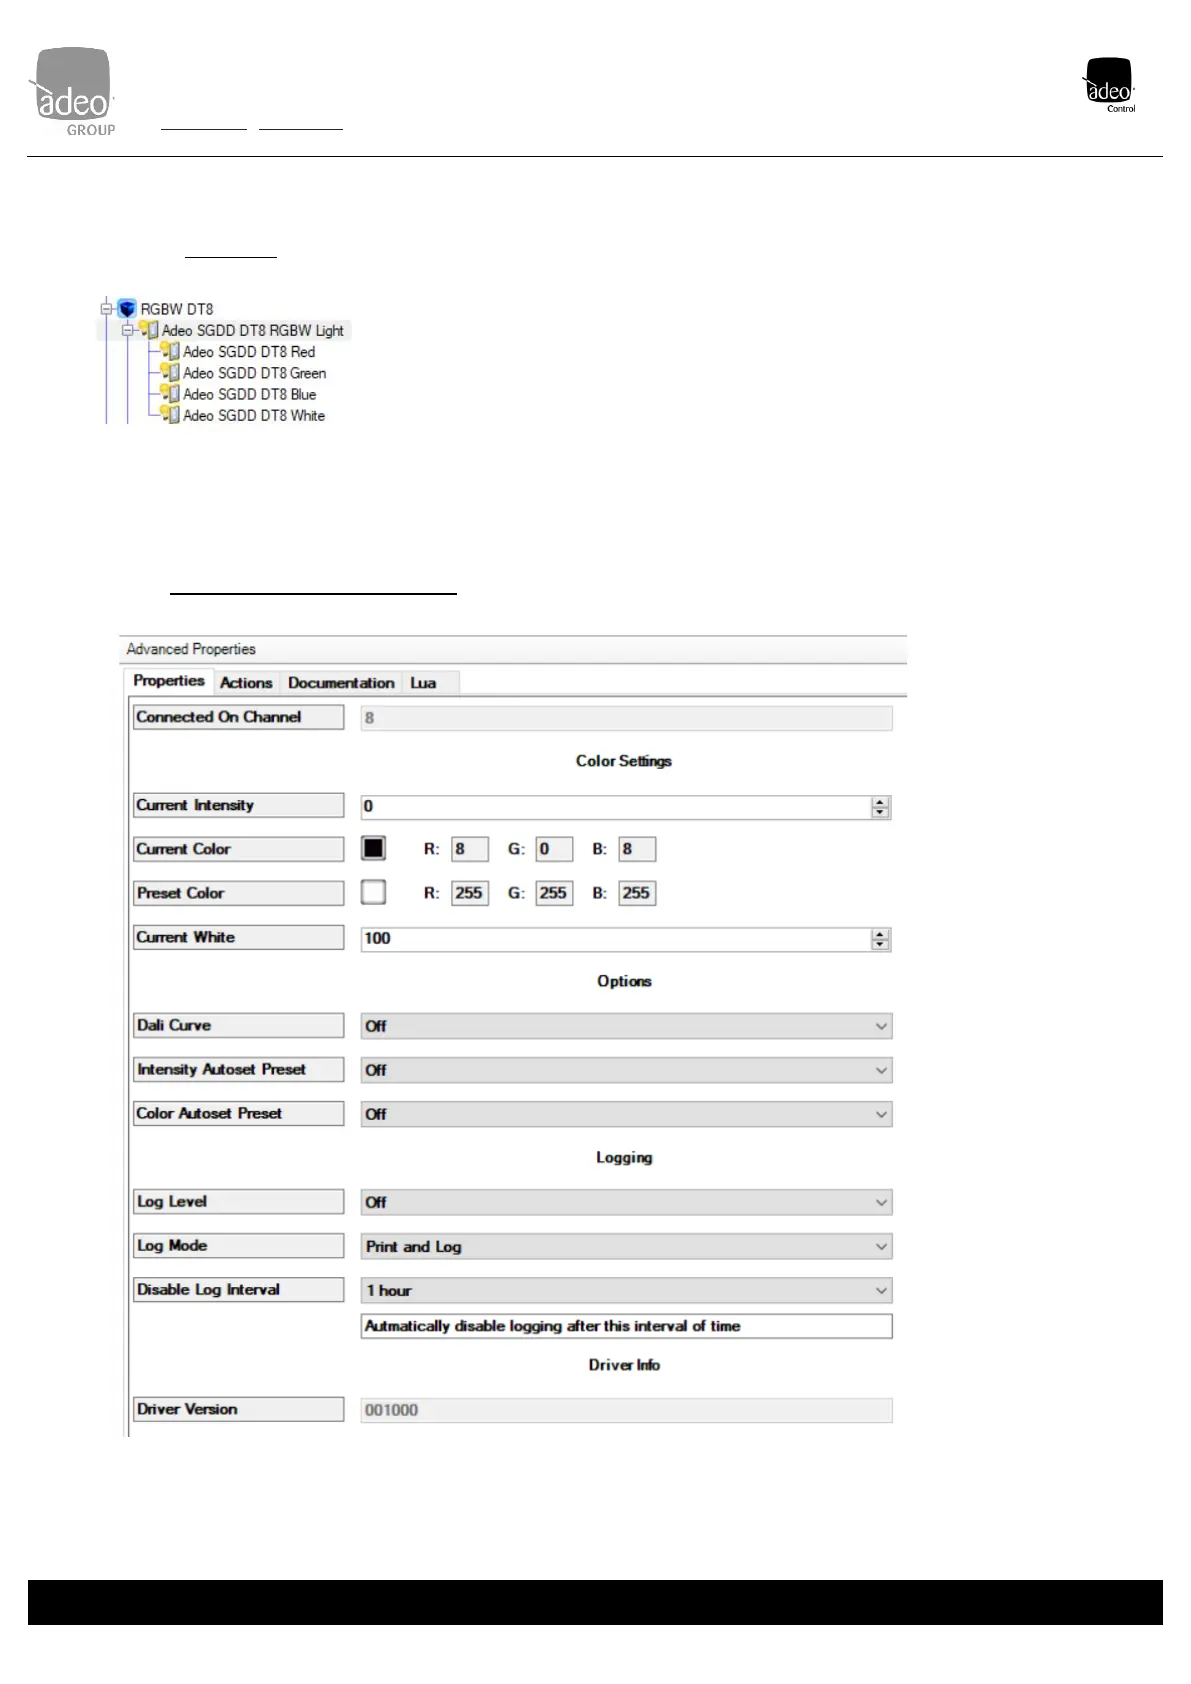Select RGBW DT8 in the tree
The height and width of the screenshot is (1684, 1191).
click(177, 309)
